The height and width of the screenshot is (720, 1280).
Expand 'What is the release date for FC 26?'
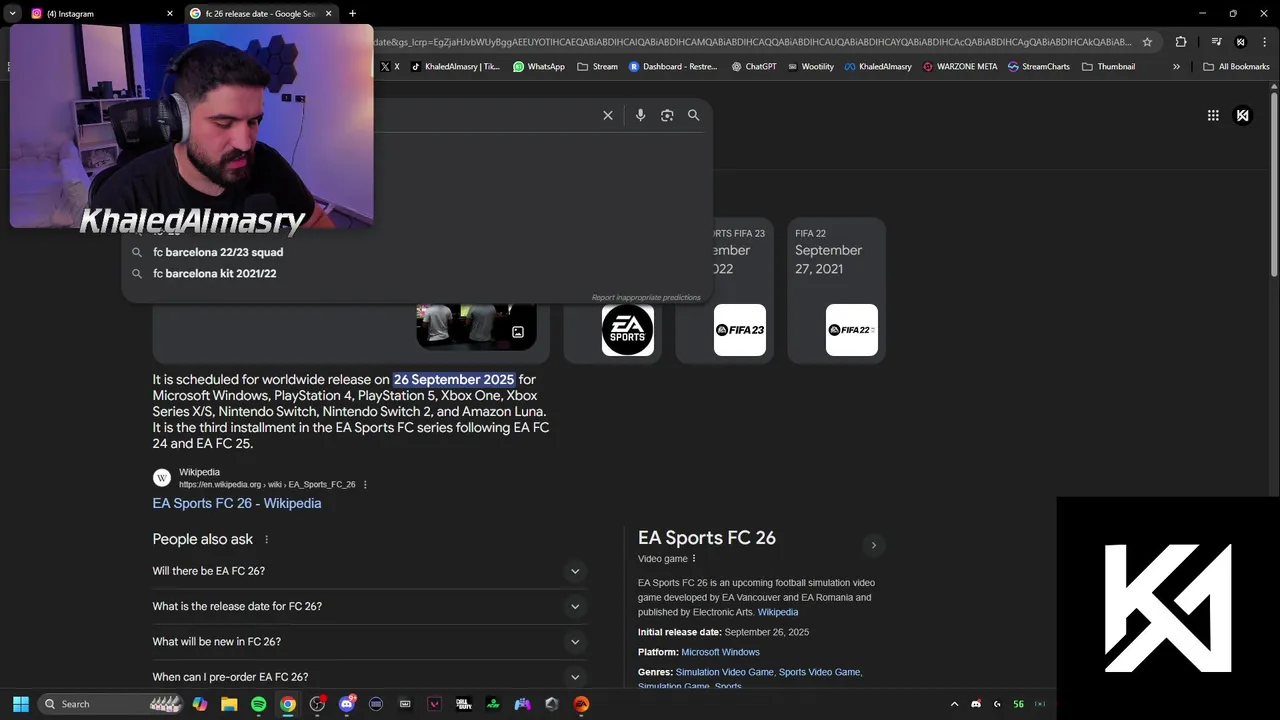pyautogui.click(x=369, y=606)
